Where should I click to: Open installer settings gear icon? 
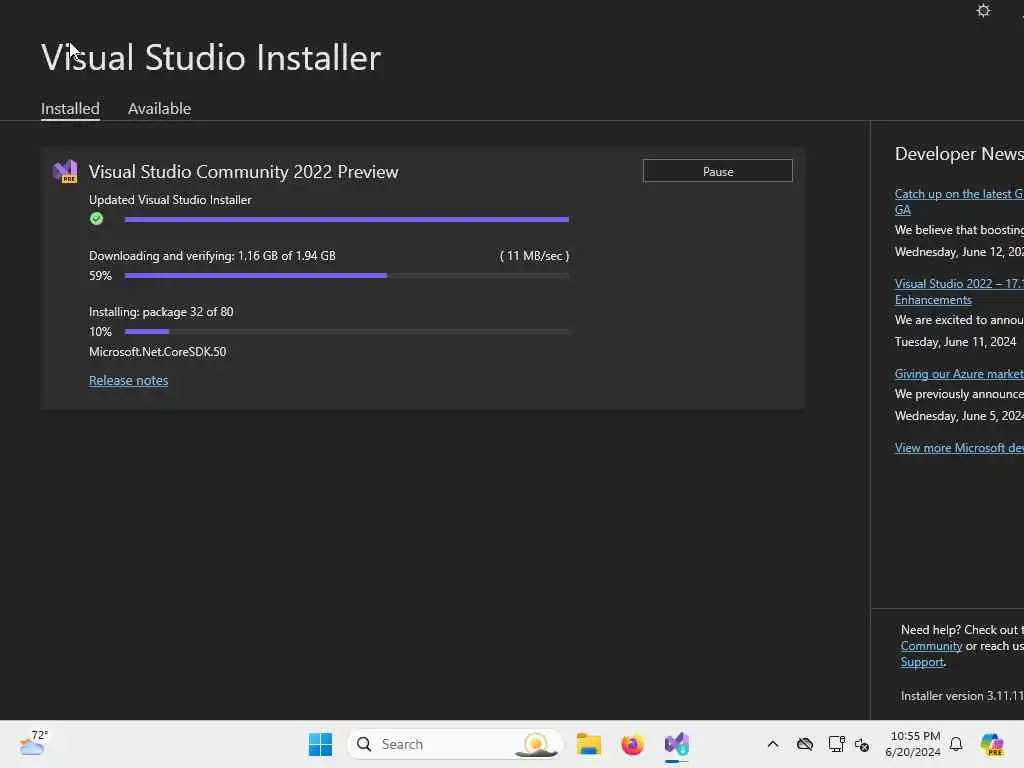[983, 10]
